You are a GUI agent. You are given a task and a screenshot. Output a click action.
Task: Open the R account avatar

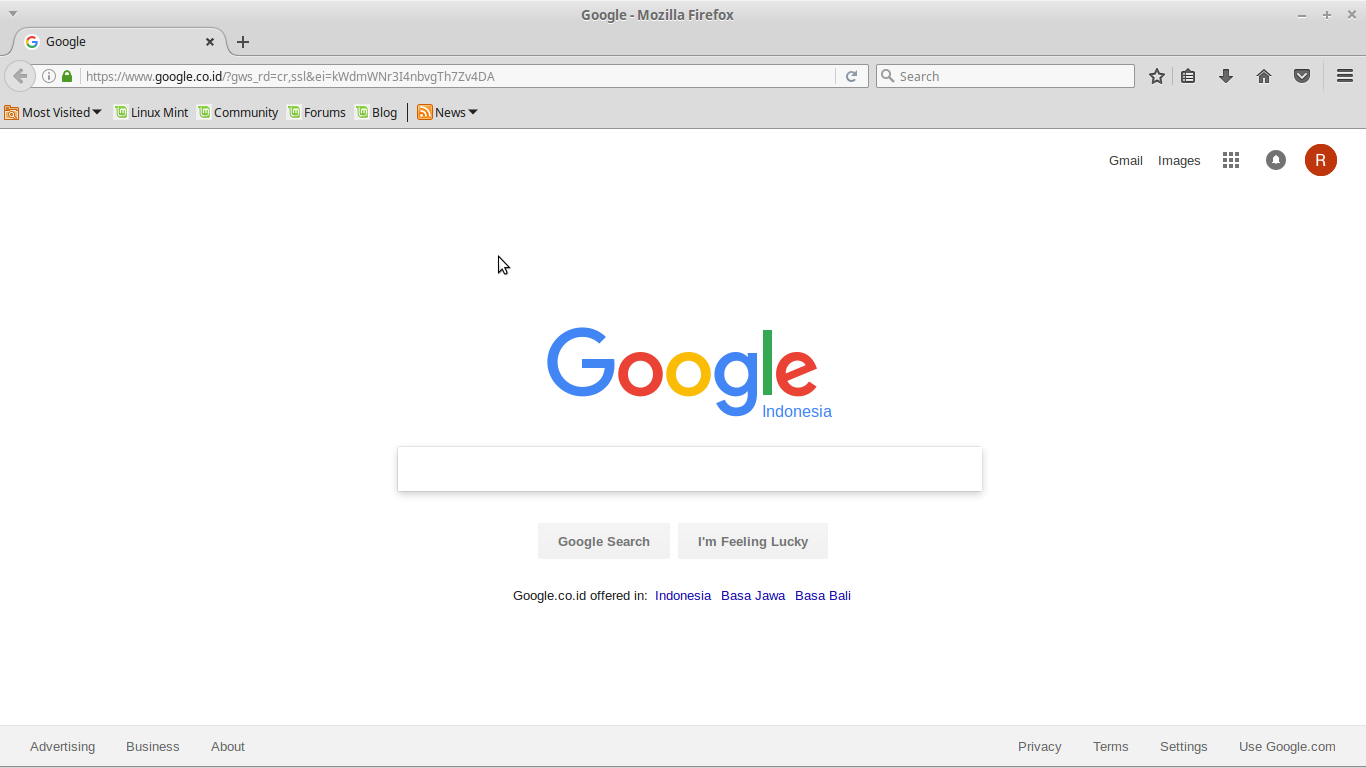[1321, 160]
